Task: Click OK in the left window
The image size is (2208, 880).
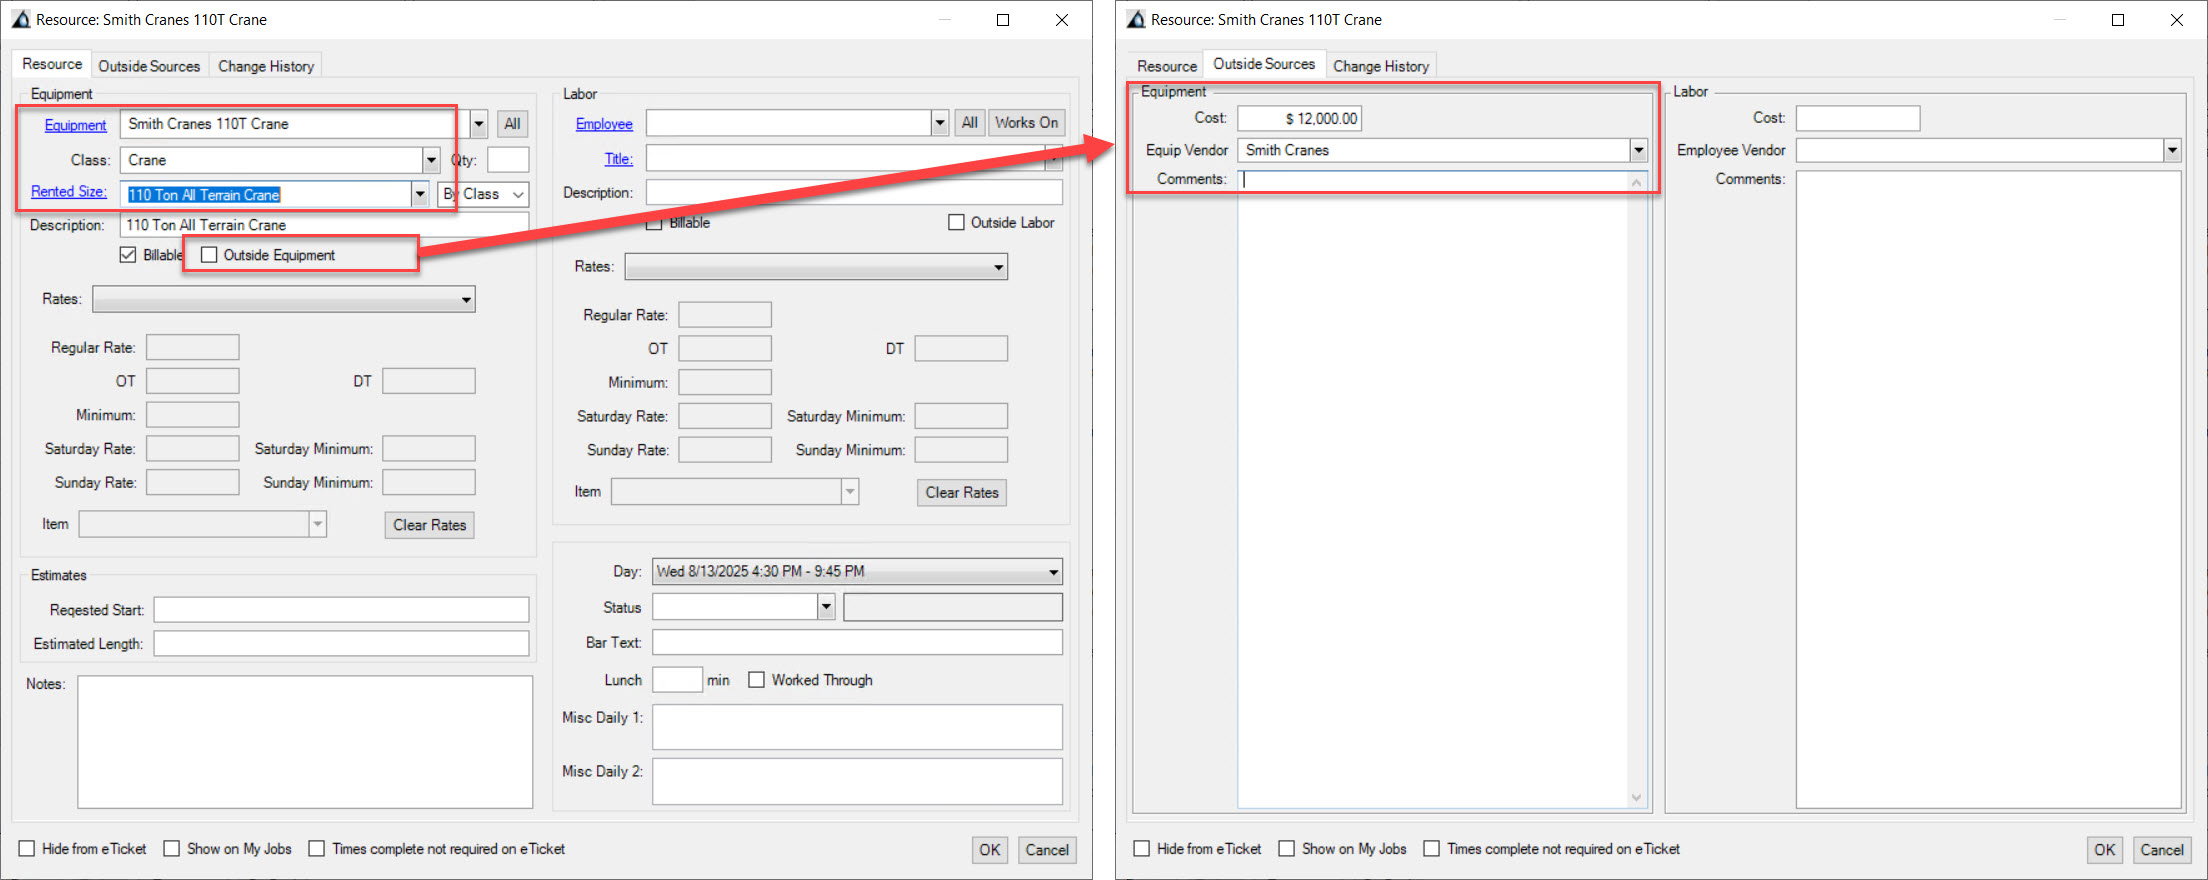Action: pyautogui.click(x=989, y=850)
